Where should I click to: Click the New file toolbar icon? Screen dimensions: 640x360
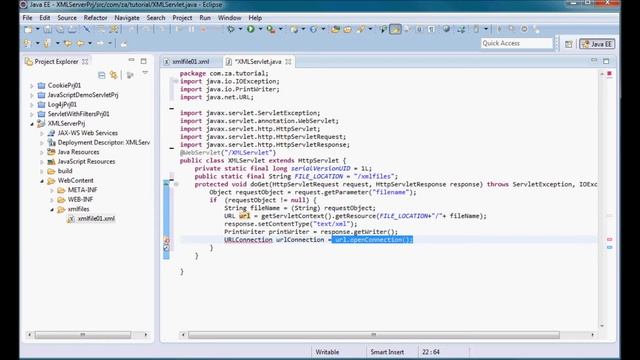pos(28,29)
